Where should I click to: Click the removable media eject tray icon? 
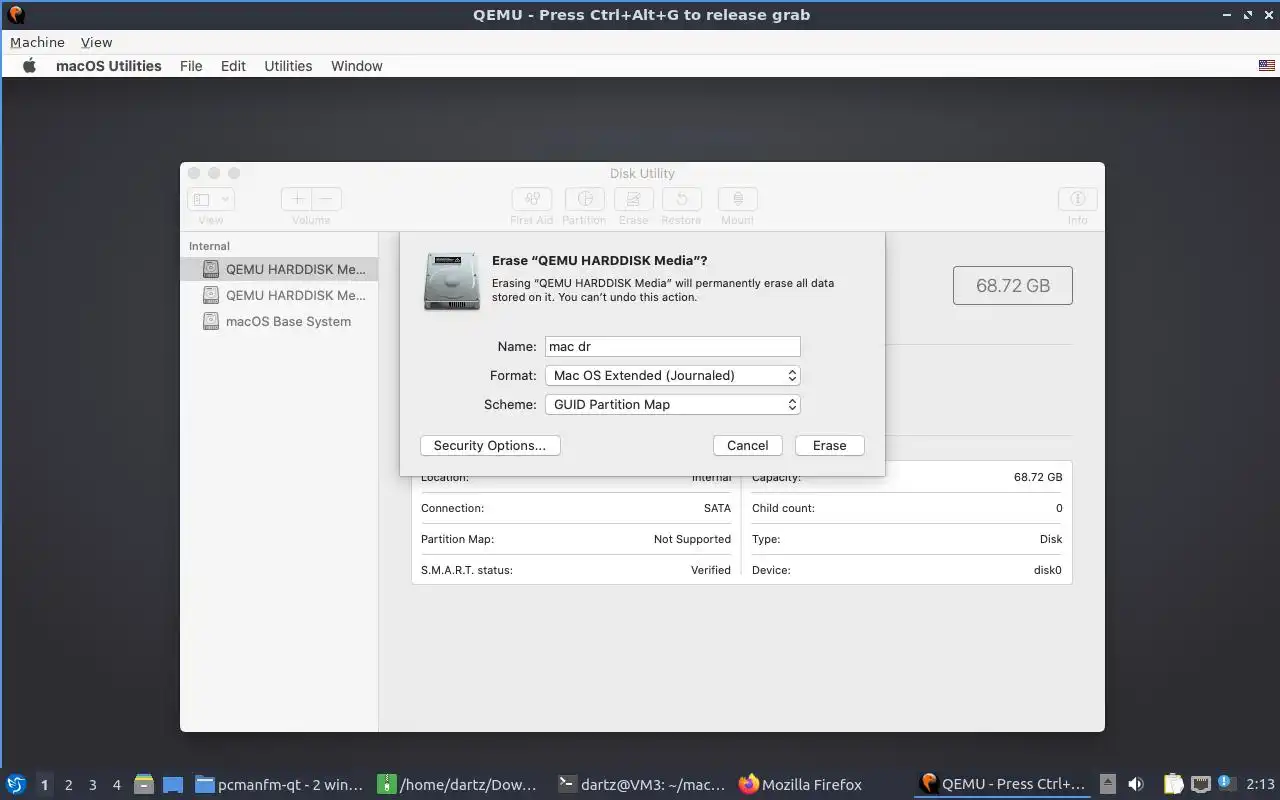pos(1108,784)
